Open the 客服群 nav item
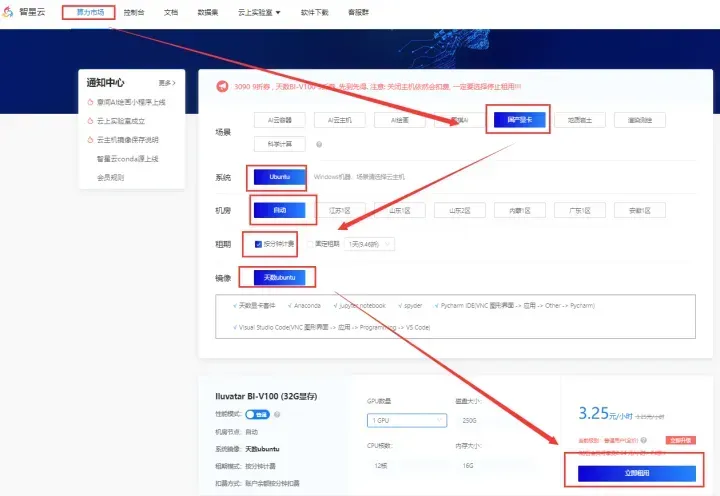Screen dimensions: 720x496 358,12
